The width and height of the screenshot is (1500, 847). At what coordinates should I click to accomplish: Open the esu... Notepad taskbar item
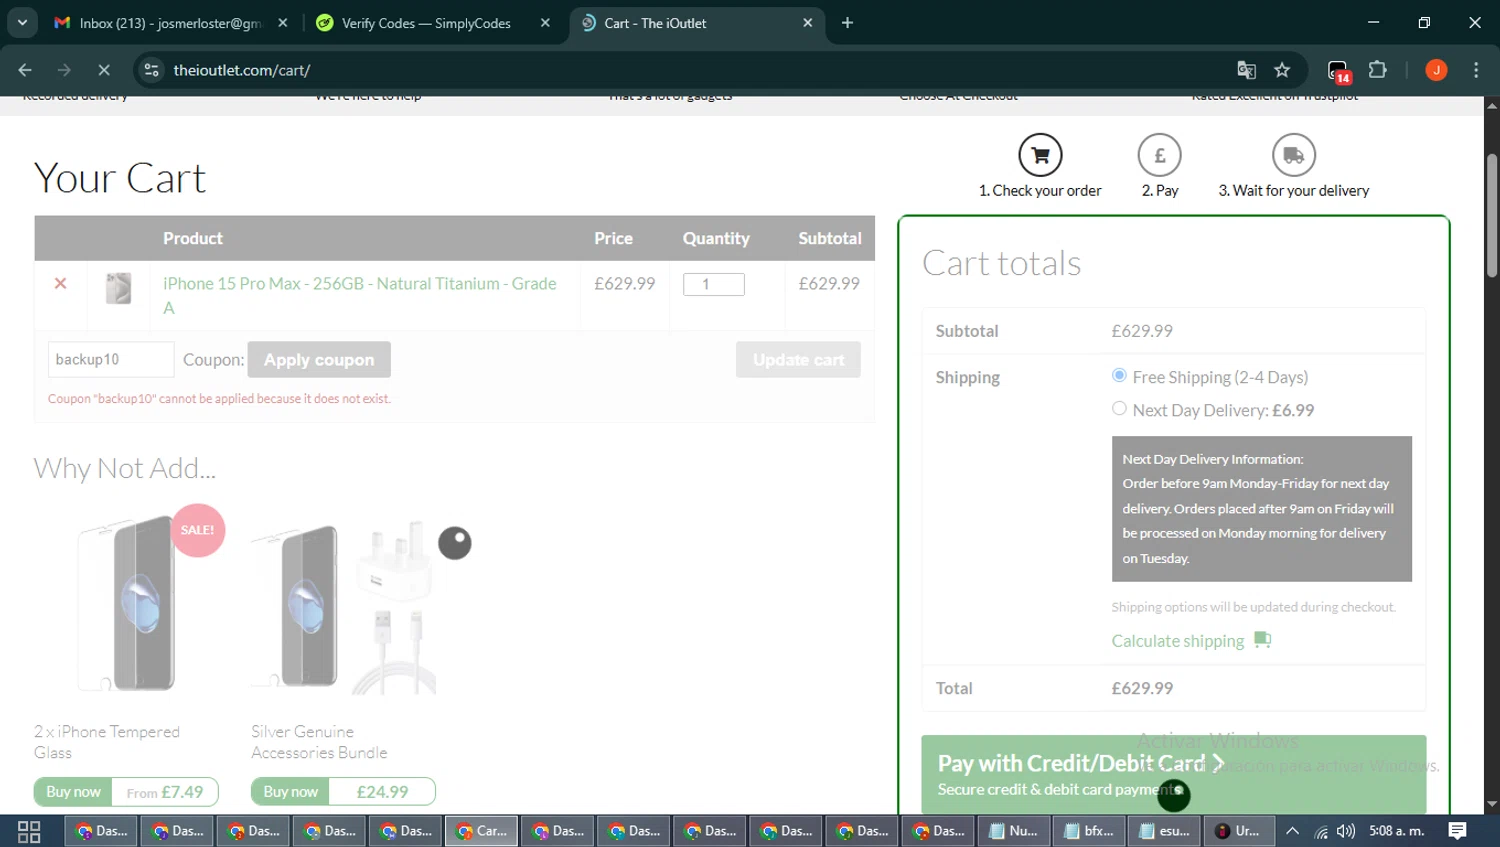tap(1165, 831)
